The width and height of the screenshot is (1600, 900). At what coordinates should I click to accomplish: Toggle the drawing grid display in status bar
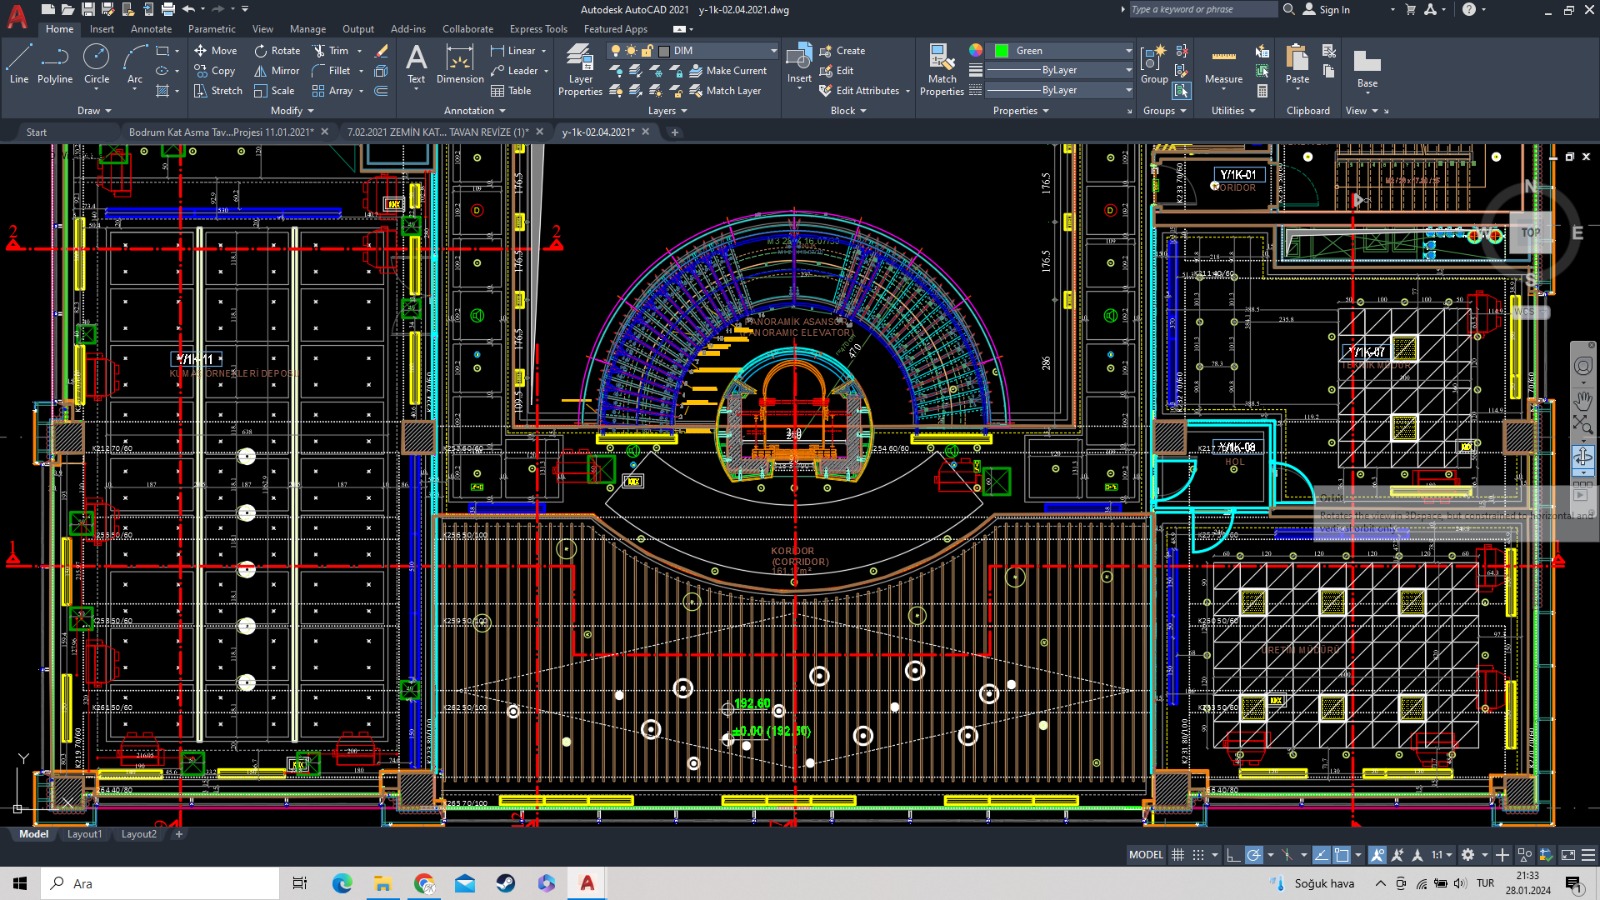point(1178,855)
